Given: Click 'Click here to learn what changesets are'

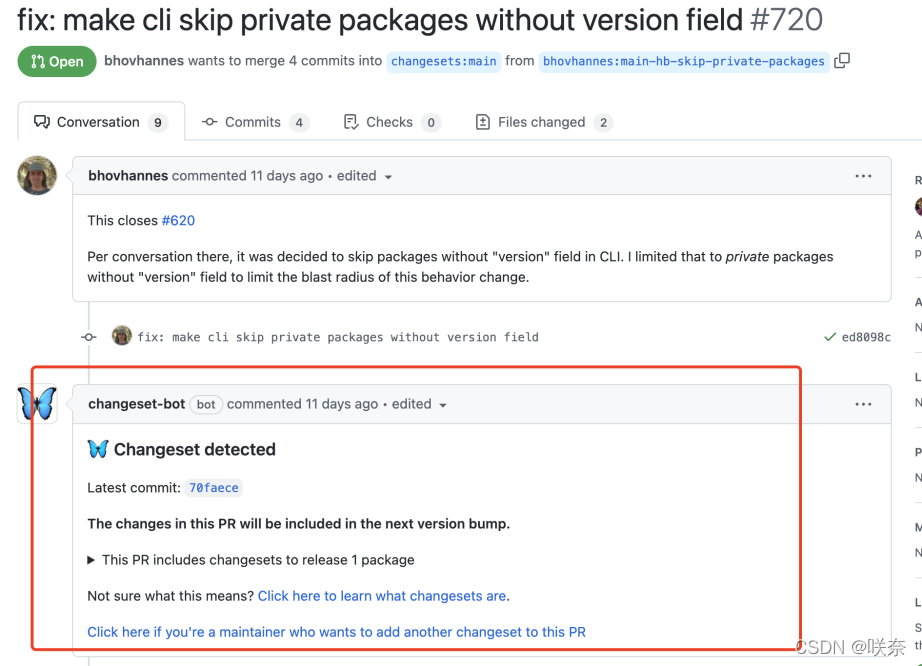Looking at the screenshot, I should [x=382, y=596].
